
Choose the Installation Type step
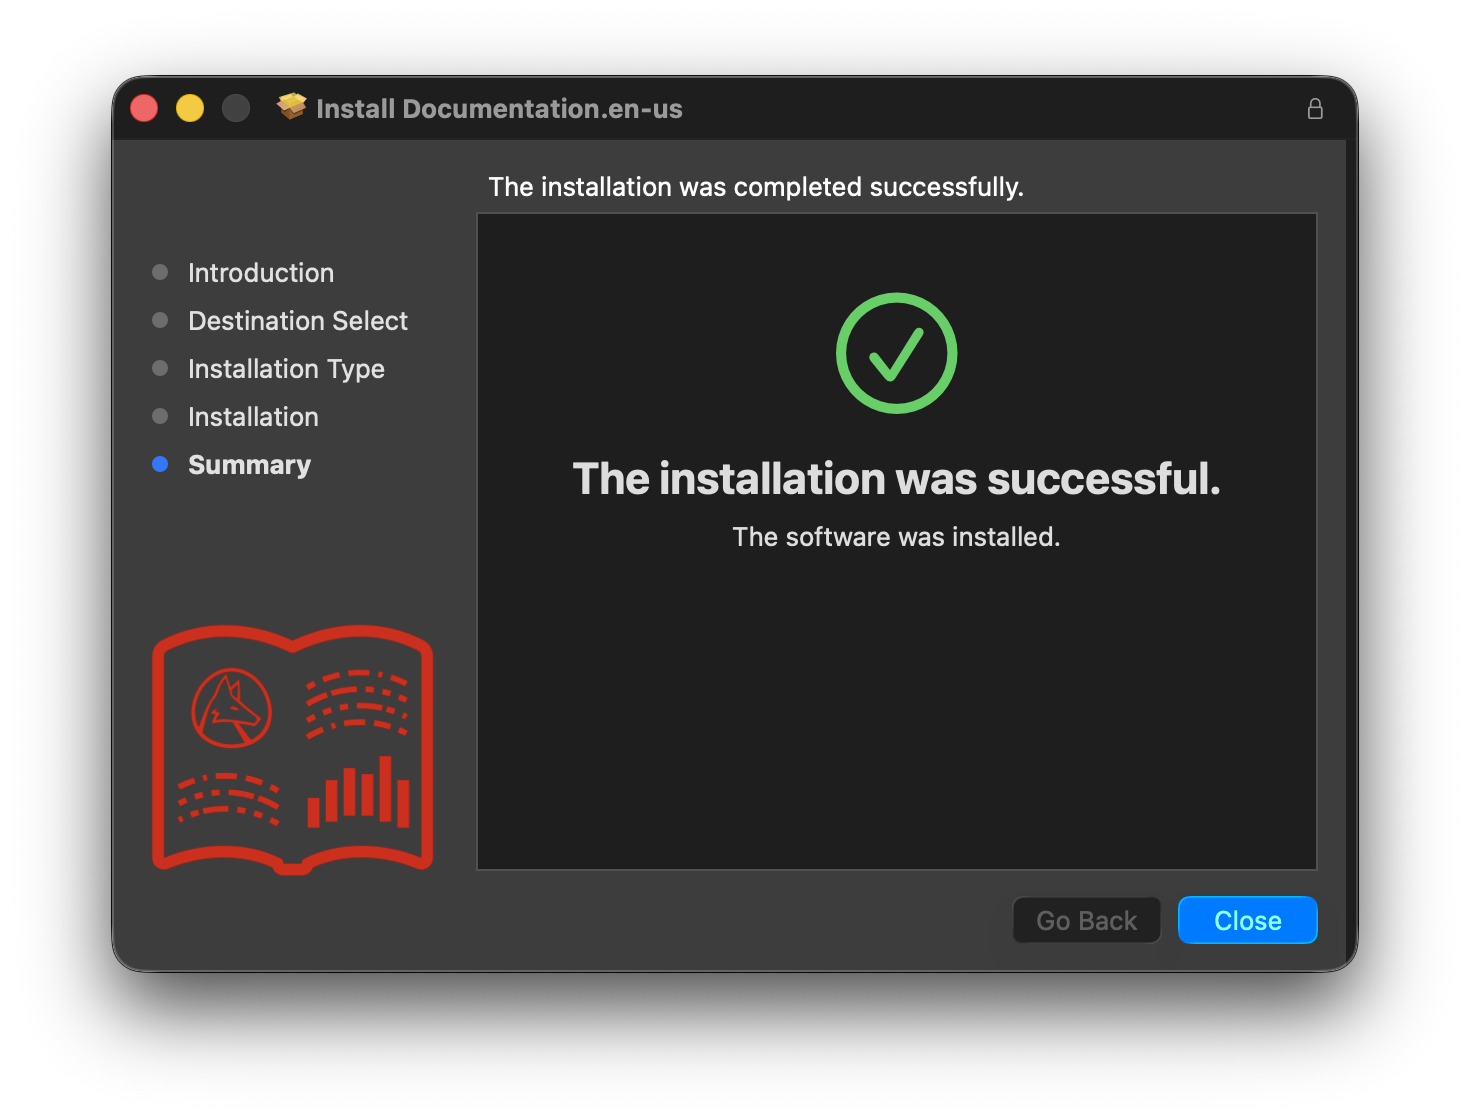[x=286, y=369]
